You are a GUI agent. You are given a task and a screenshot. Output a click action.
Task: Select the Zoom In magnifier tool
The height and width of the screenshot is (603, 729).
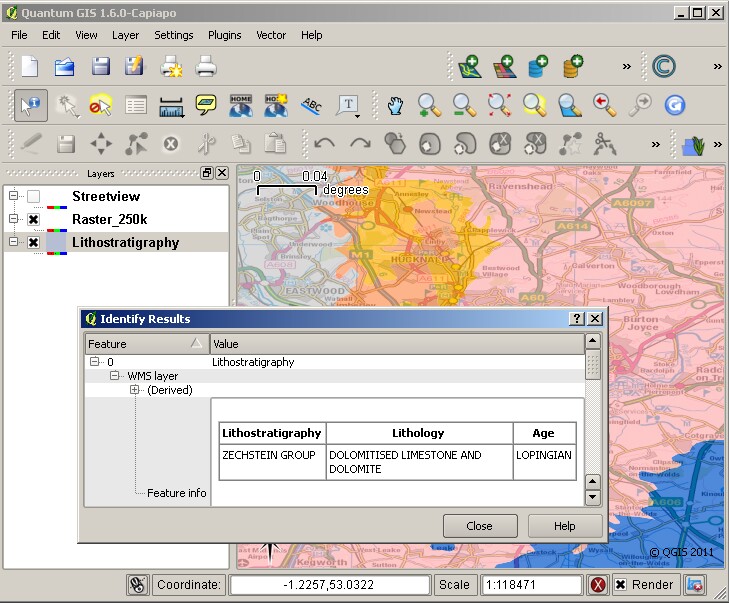pos(429,106)
